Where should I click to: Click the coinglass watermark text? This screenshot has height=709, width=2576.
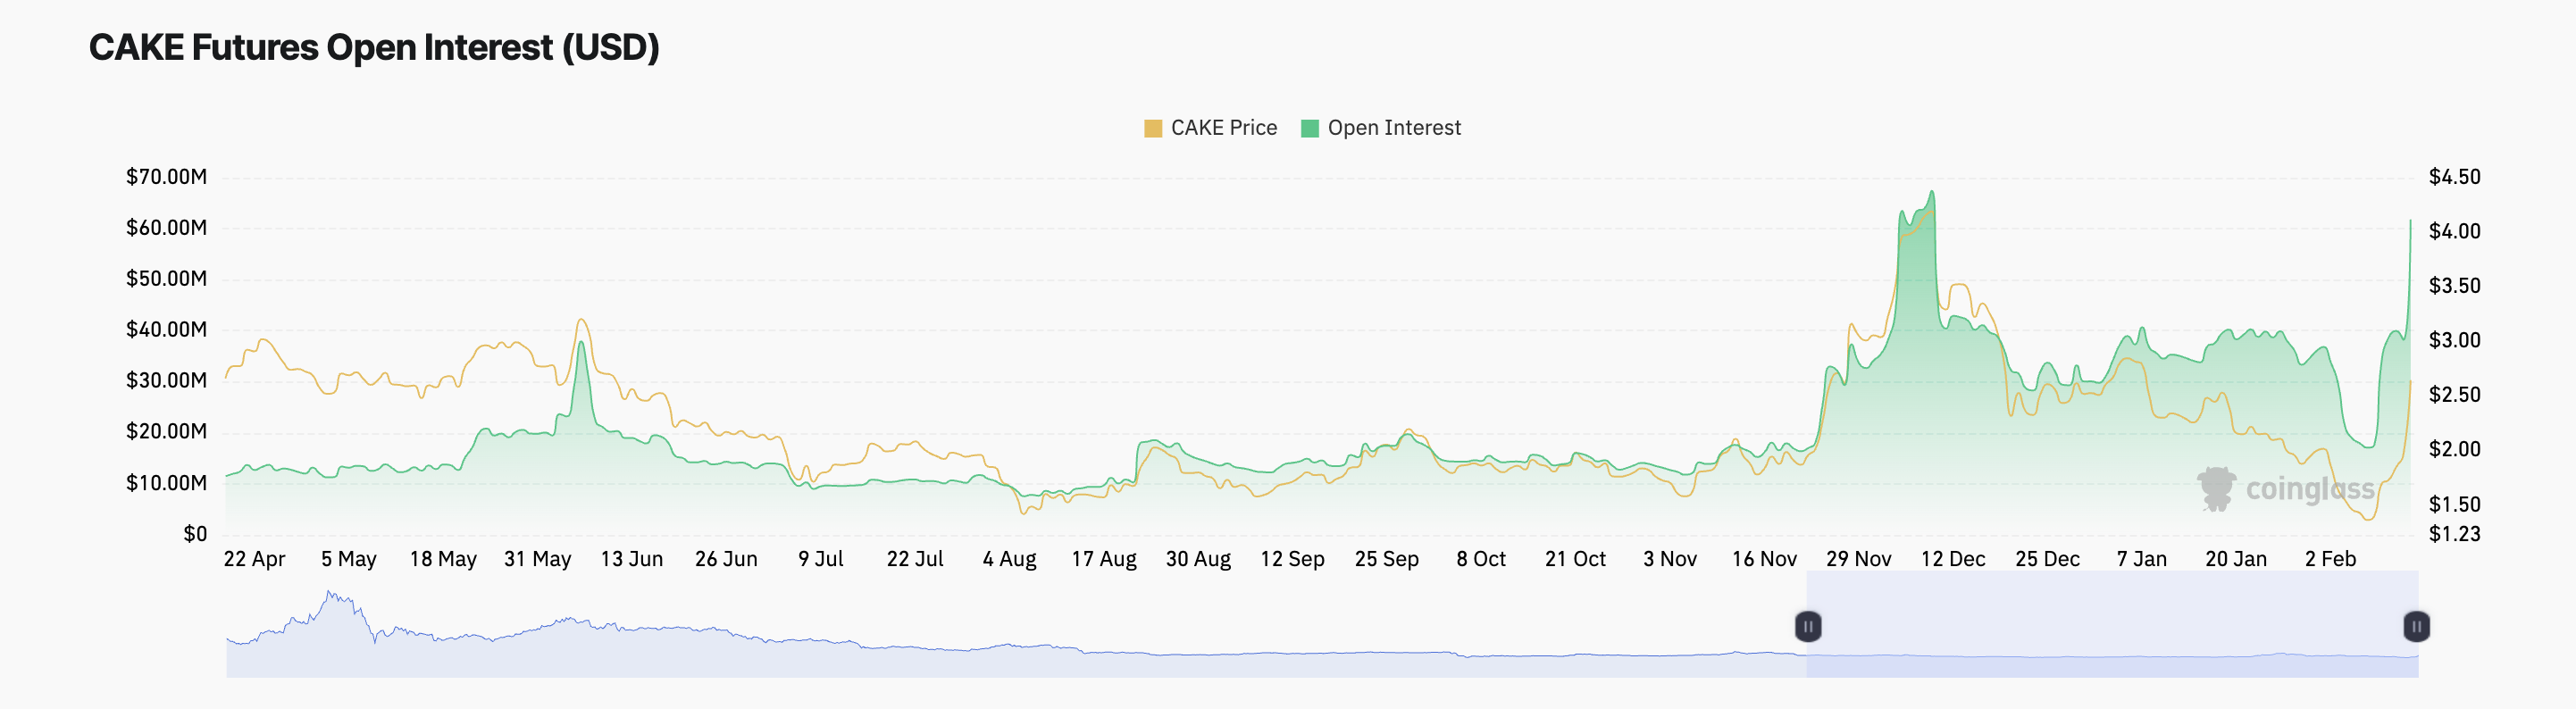2309,489
